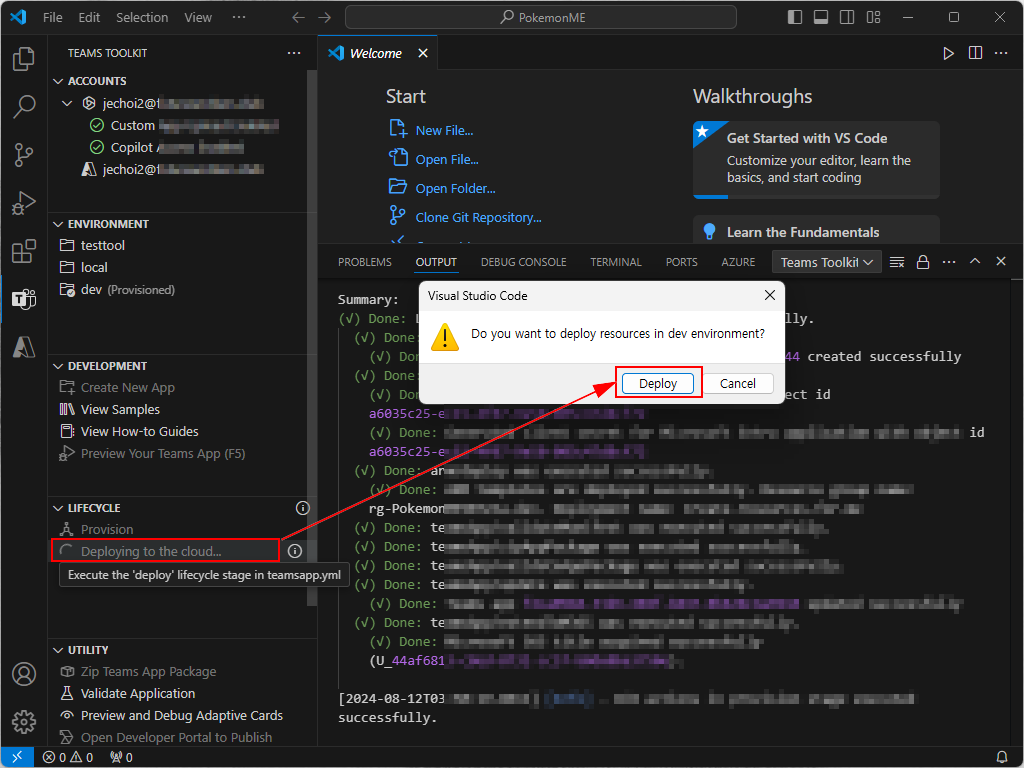Screen dimensions: 1024x768
Task: Show info for Deploying to the cloud
Action: point(295,551)
